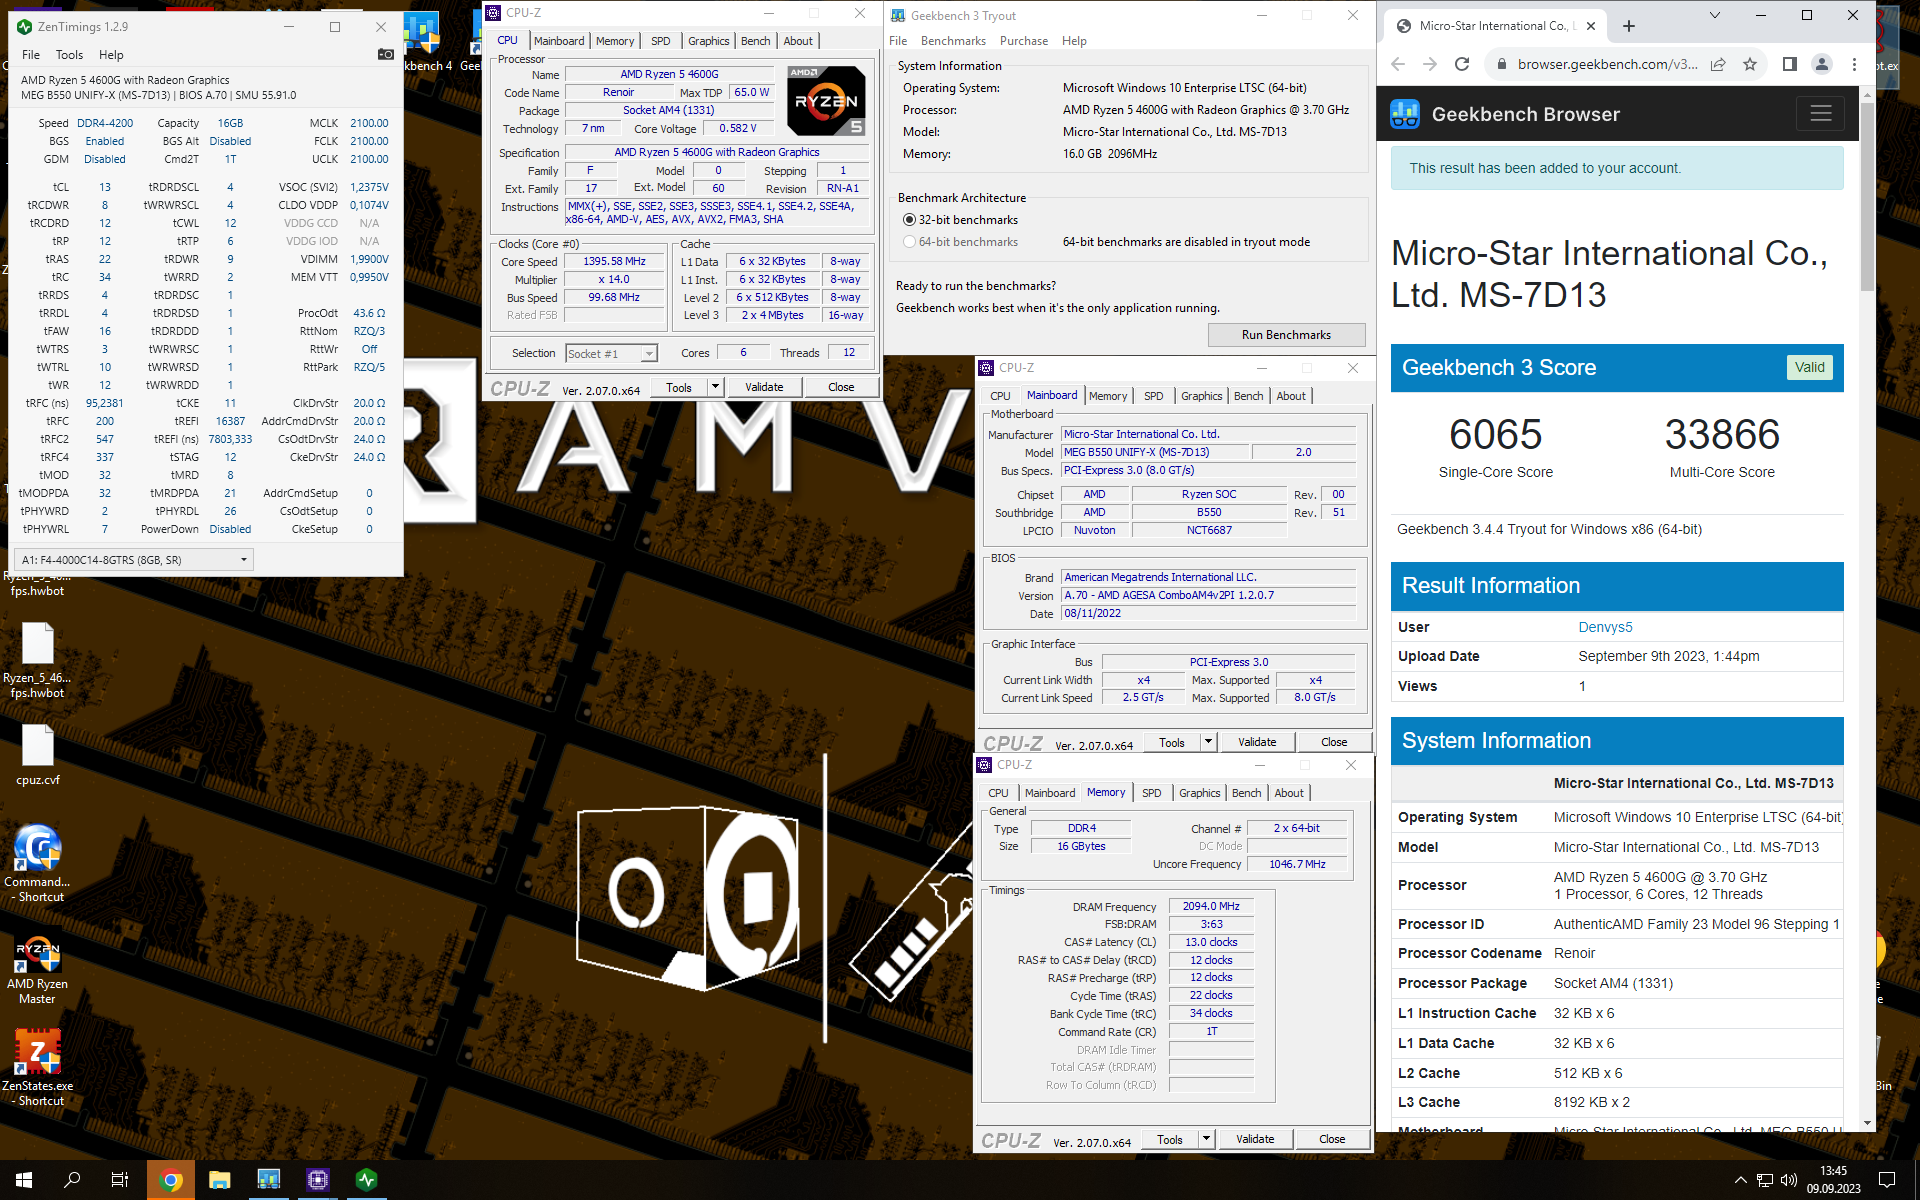Open ZenTimings DIMM slot dropdown
The image size is (1920, 1200).
click(x=134, y=560)
